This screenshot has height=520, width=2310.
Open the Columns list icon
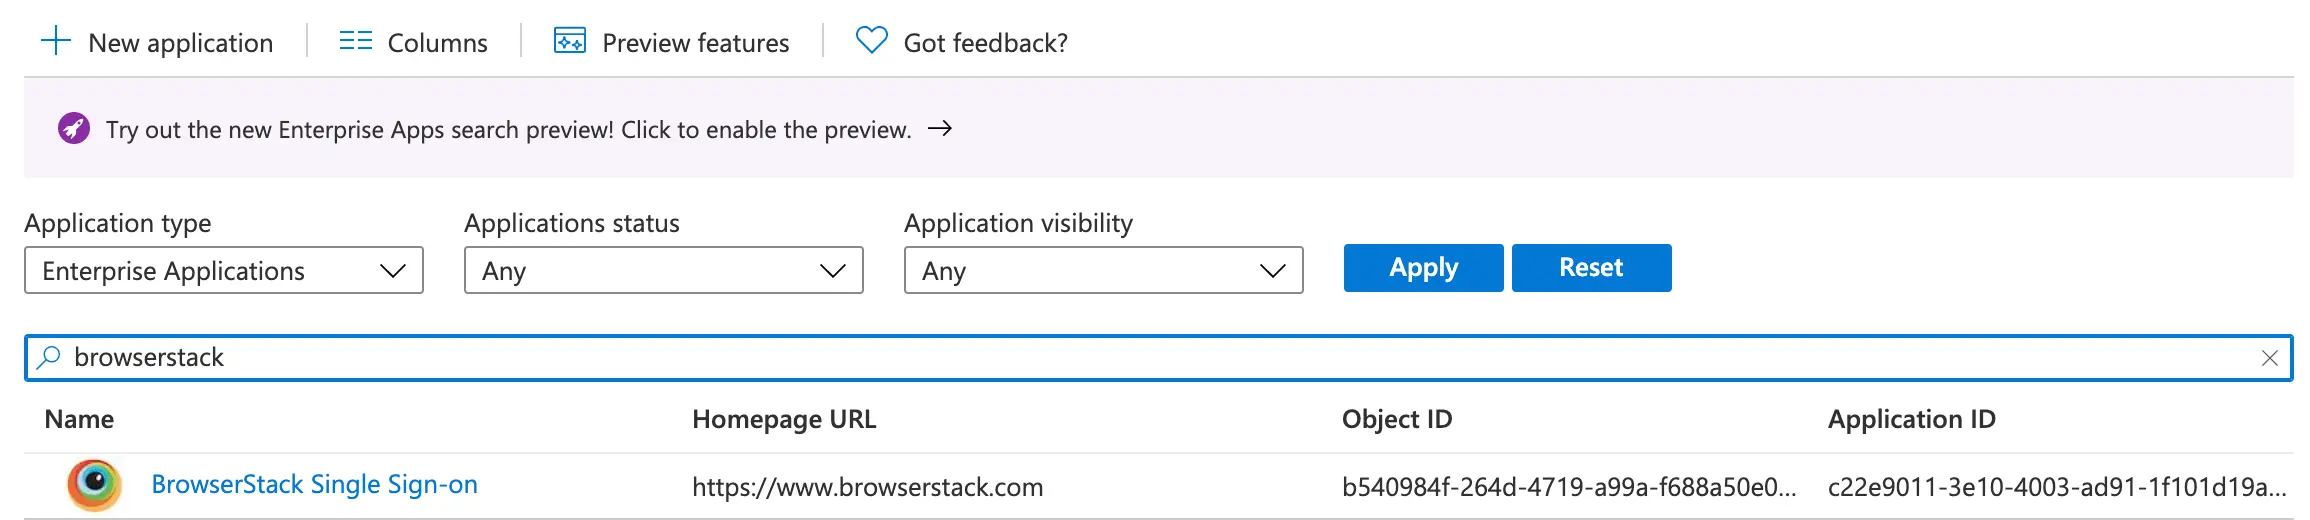[355, 42]
